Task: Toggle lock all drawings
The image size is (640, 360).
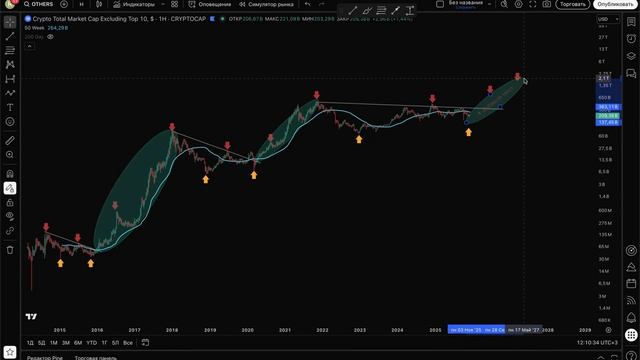Action: [x=10, y=202]
